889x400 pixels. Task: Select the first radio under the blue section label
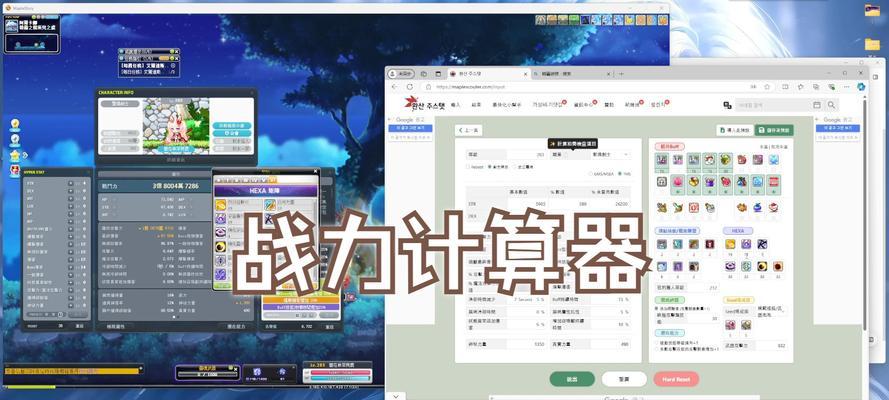(657, 343)
